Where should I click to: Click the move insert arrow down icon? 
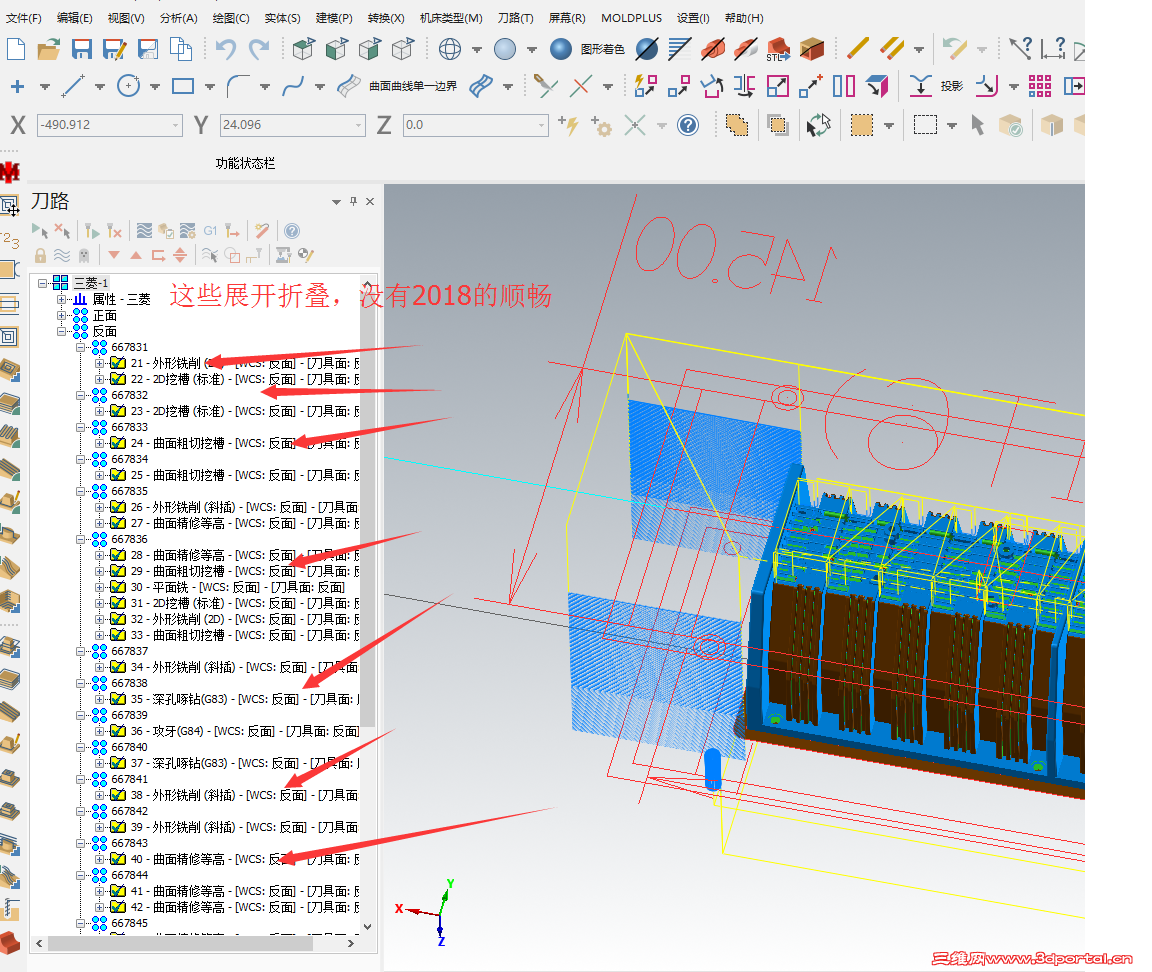click(x=114, y=255)
